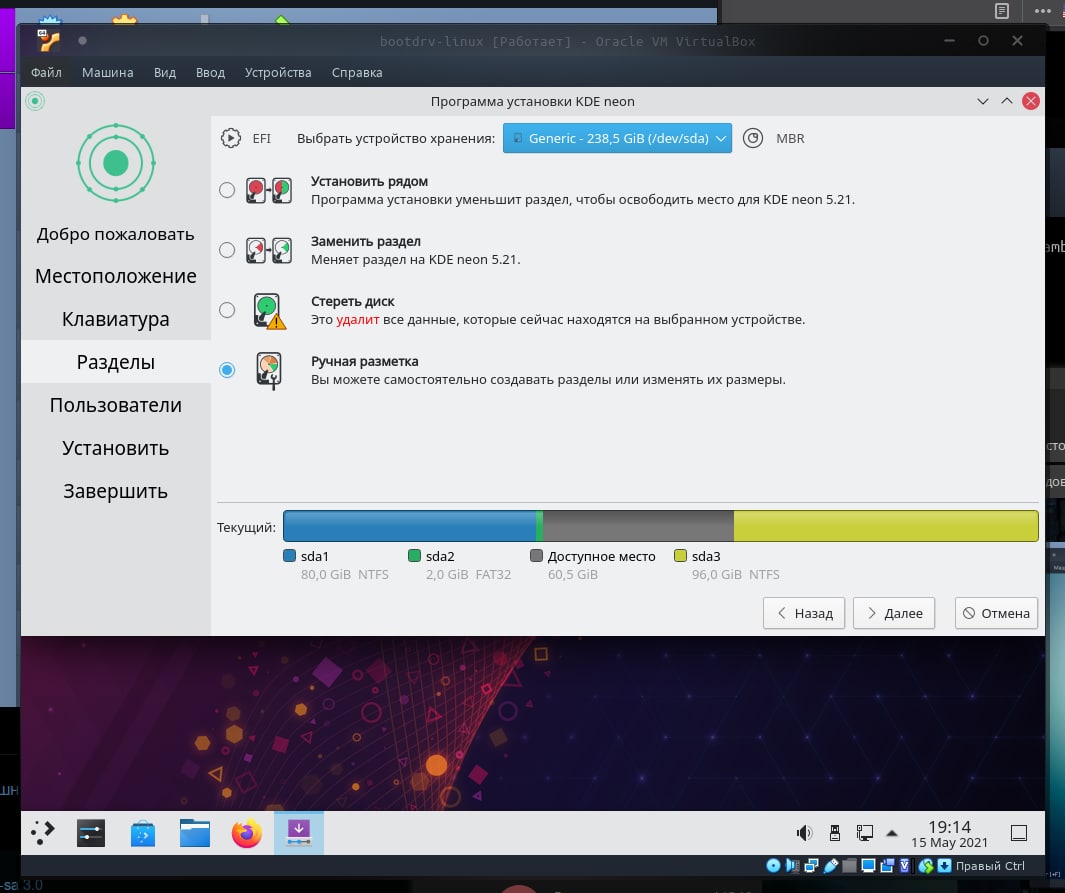Select the 'Заменить раздел' radio option

click(227, 250)
